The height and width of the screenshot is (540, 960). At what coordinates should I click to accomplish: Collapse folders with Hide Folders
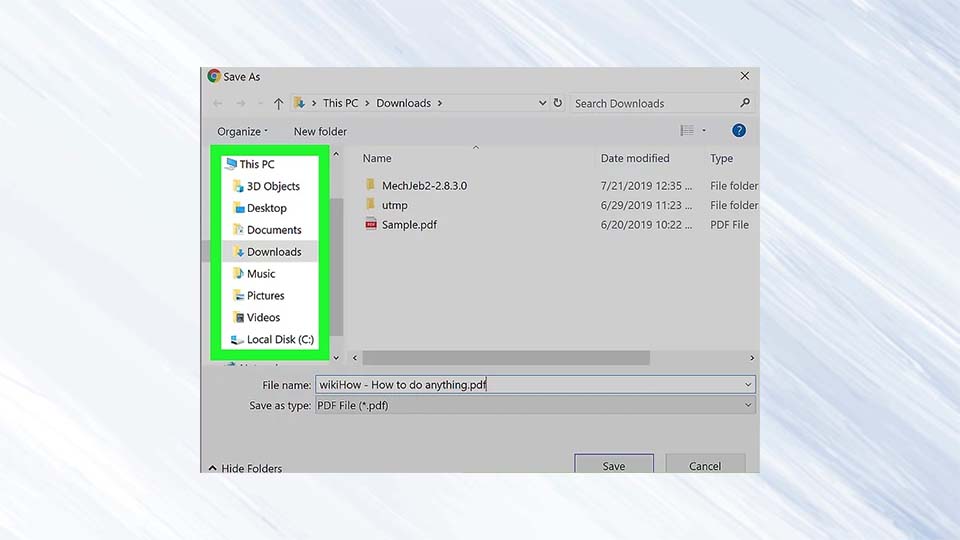click(245, 468)
